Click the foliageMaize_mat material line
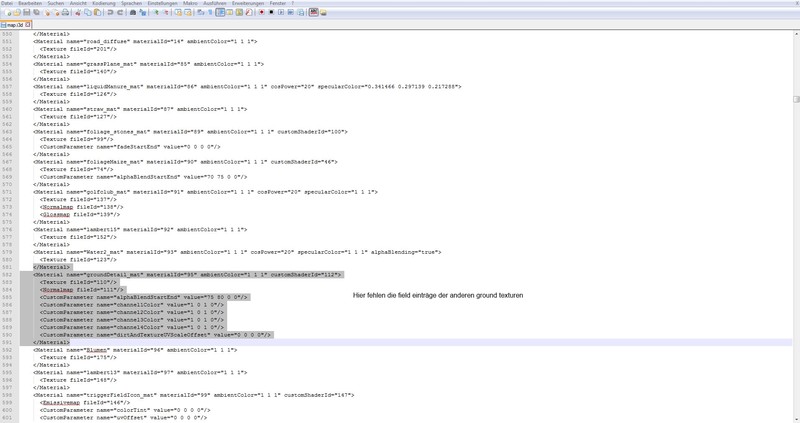800x423 pixels. [186, 162]
